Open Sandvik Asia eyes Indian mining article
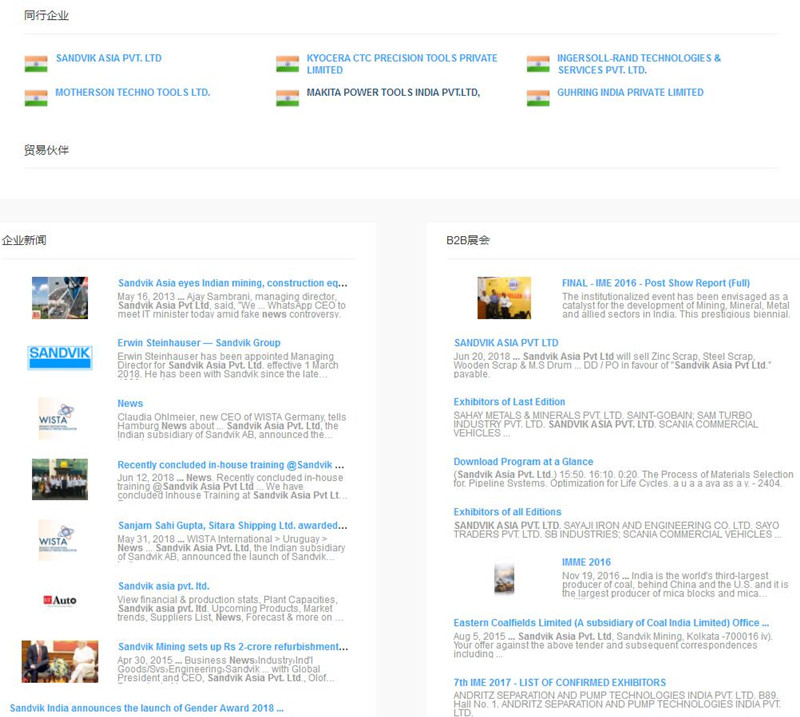800x717 pixels. pos(232,284)
